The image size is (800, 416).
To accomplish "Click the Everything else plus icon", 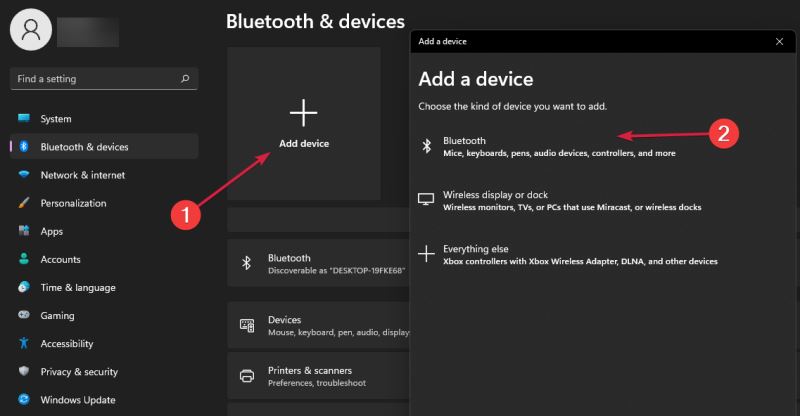I will point(426,254).
